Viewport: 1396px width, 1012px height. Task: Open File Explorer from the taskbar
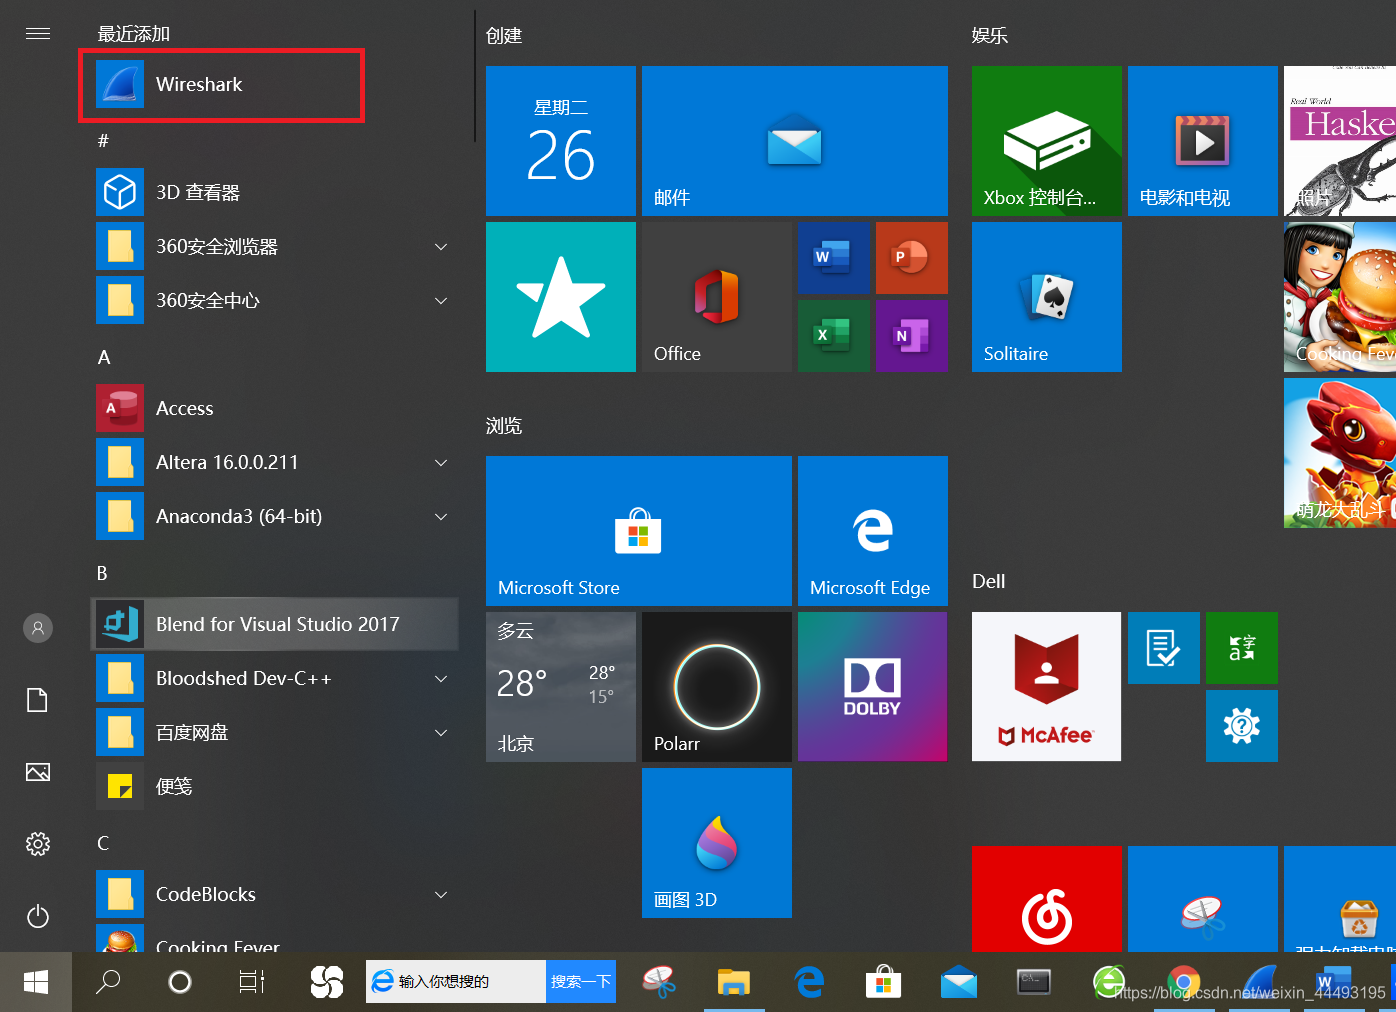(734, 982)
